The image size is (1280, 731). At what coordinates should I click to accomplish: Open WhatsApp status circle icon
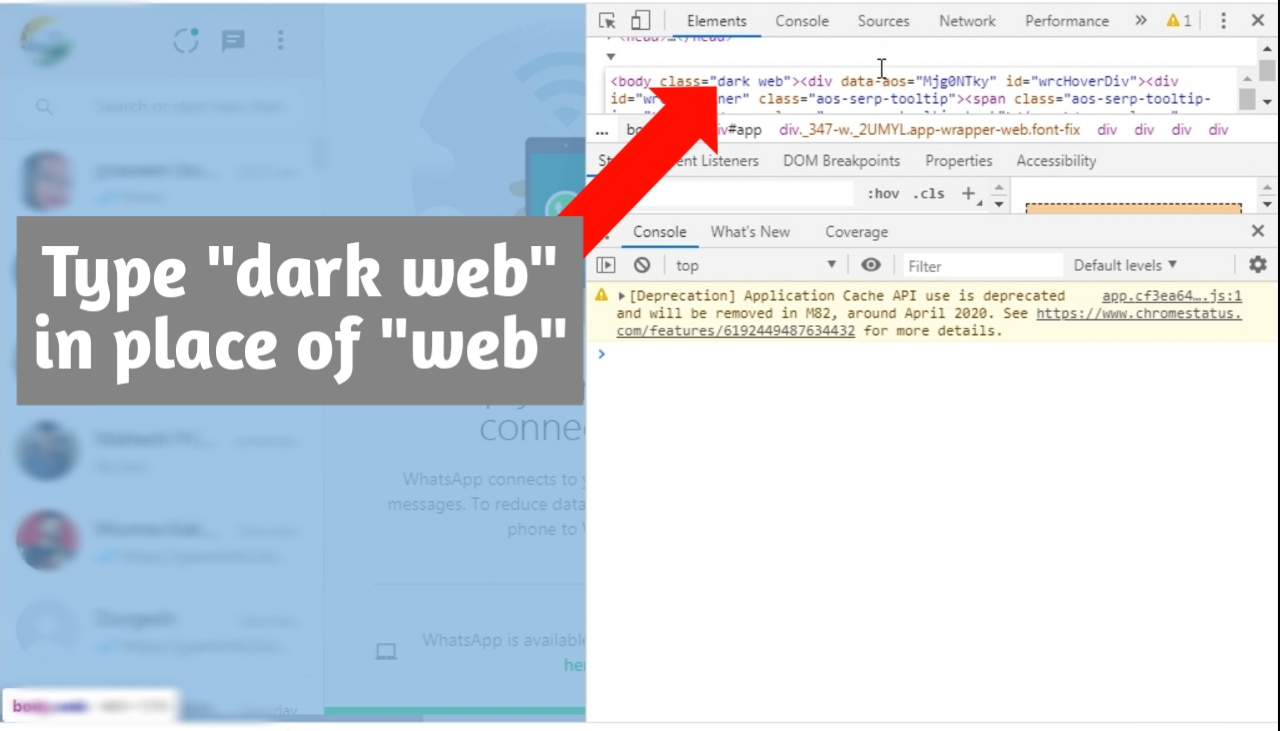point(186,40)
